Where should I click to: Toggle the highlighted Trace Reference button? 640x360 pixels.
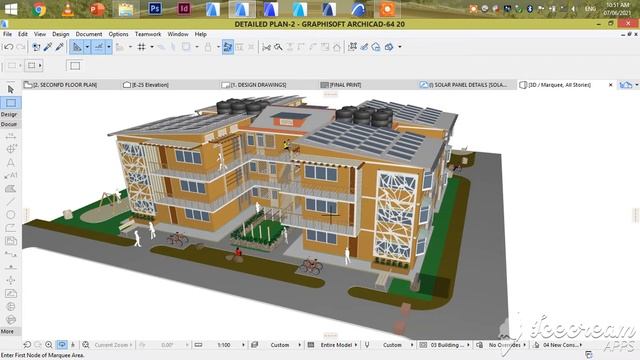[x=228, y=47]
